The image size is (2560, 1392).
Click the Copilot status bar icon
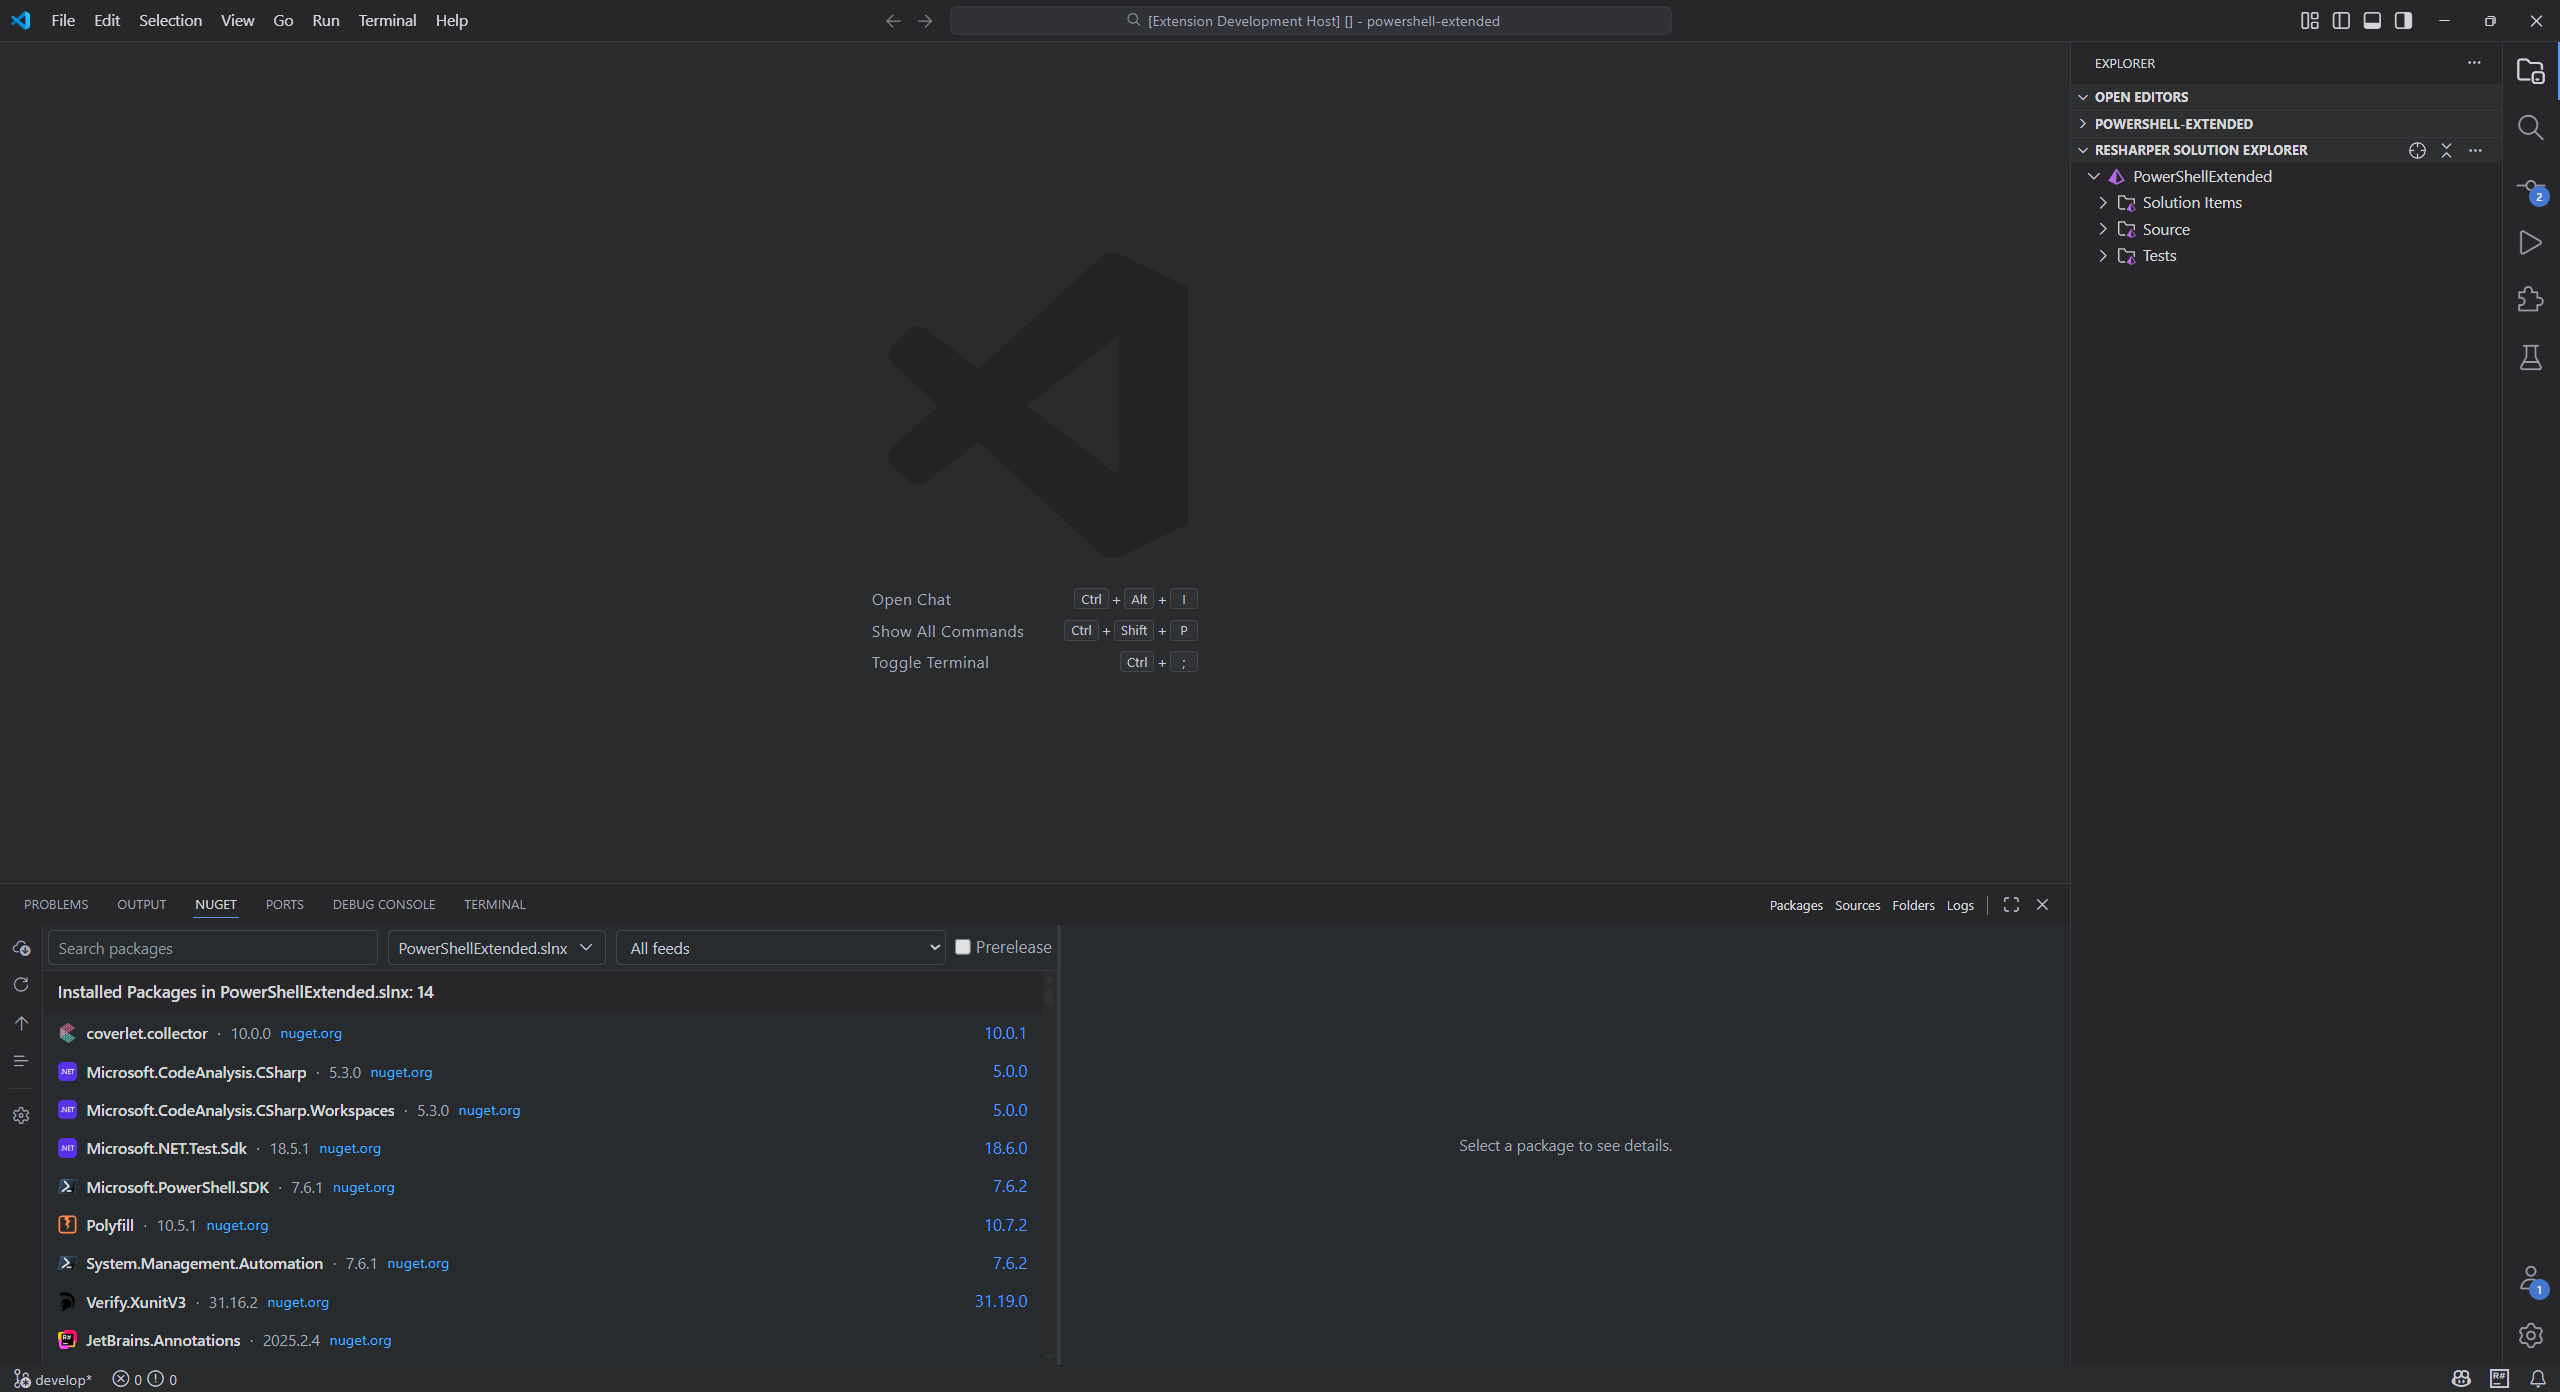(2461, 1379)
